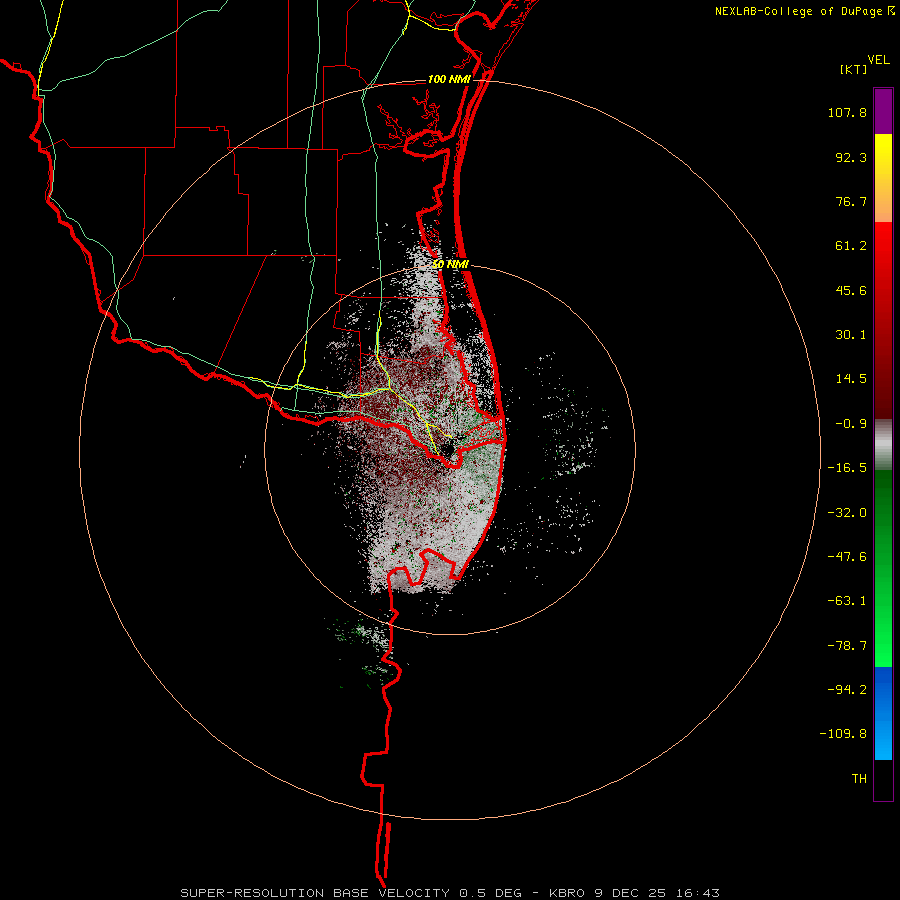This screenshot has height=900, width=900.
Task: Click the -32.0 velocity scale value
Action: pos(847,513)
